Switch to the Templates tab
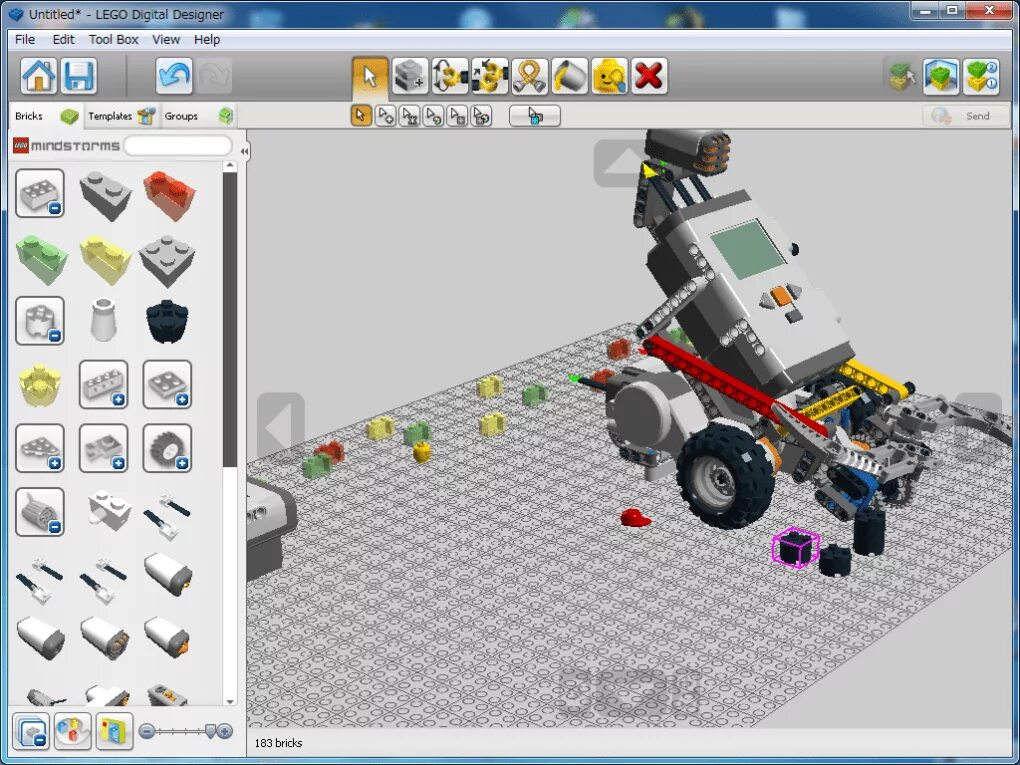 pos(121,116)
